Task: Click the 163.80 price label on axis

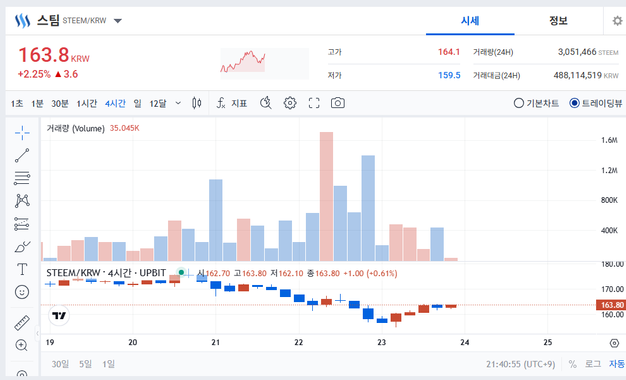Action: 610,305
